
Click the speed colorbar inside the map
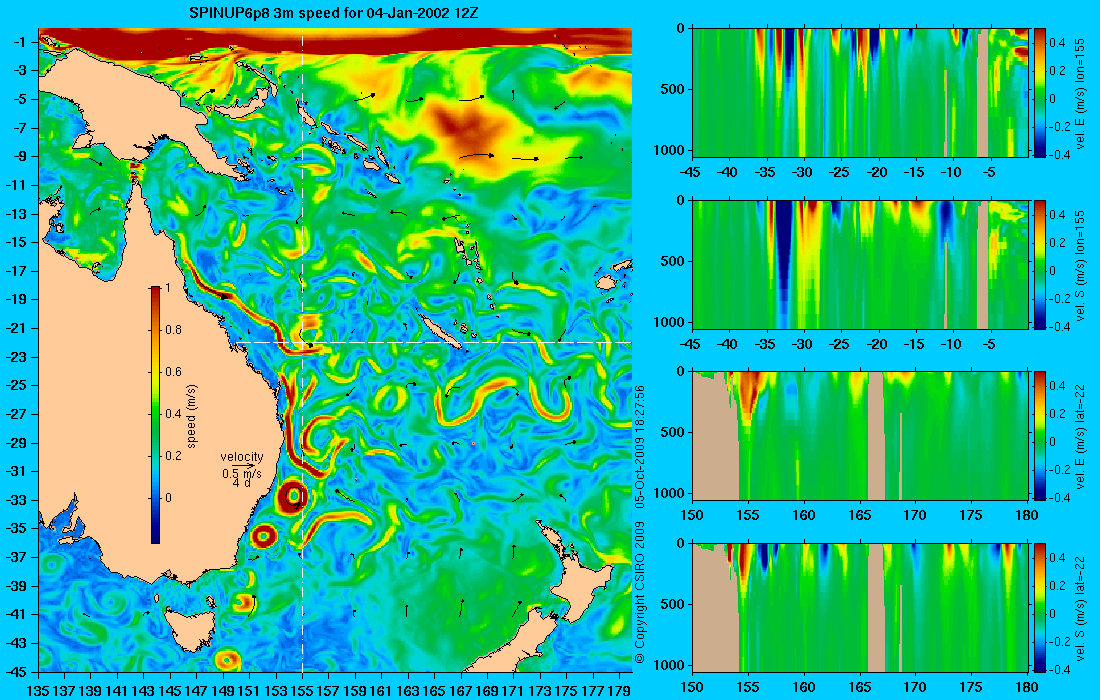click(155, 415)
